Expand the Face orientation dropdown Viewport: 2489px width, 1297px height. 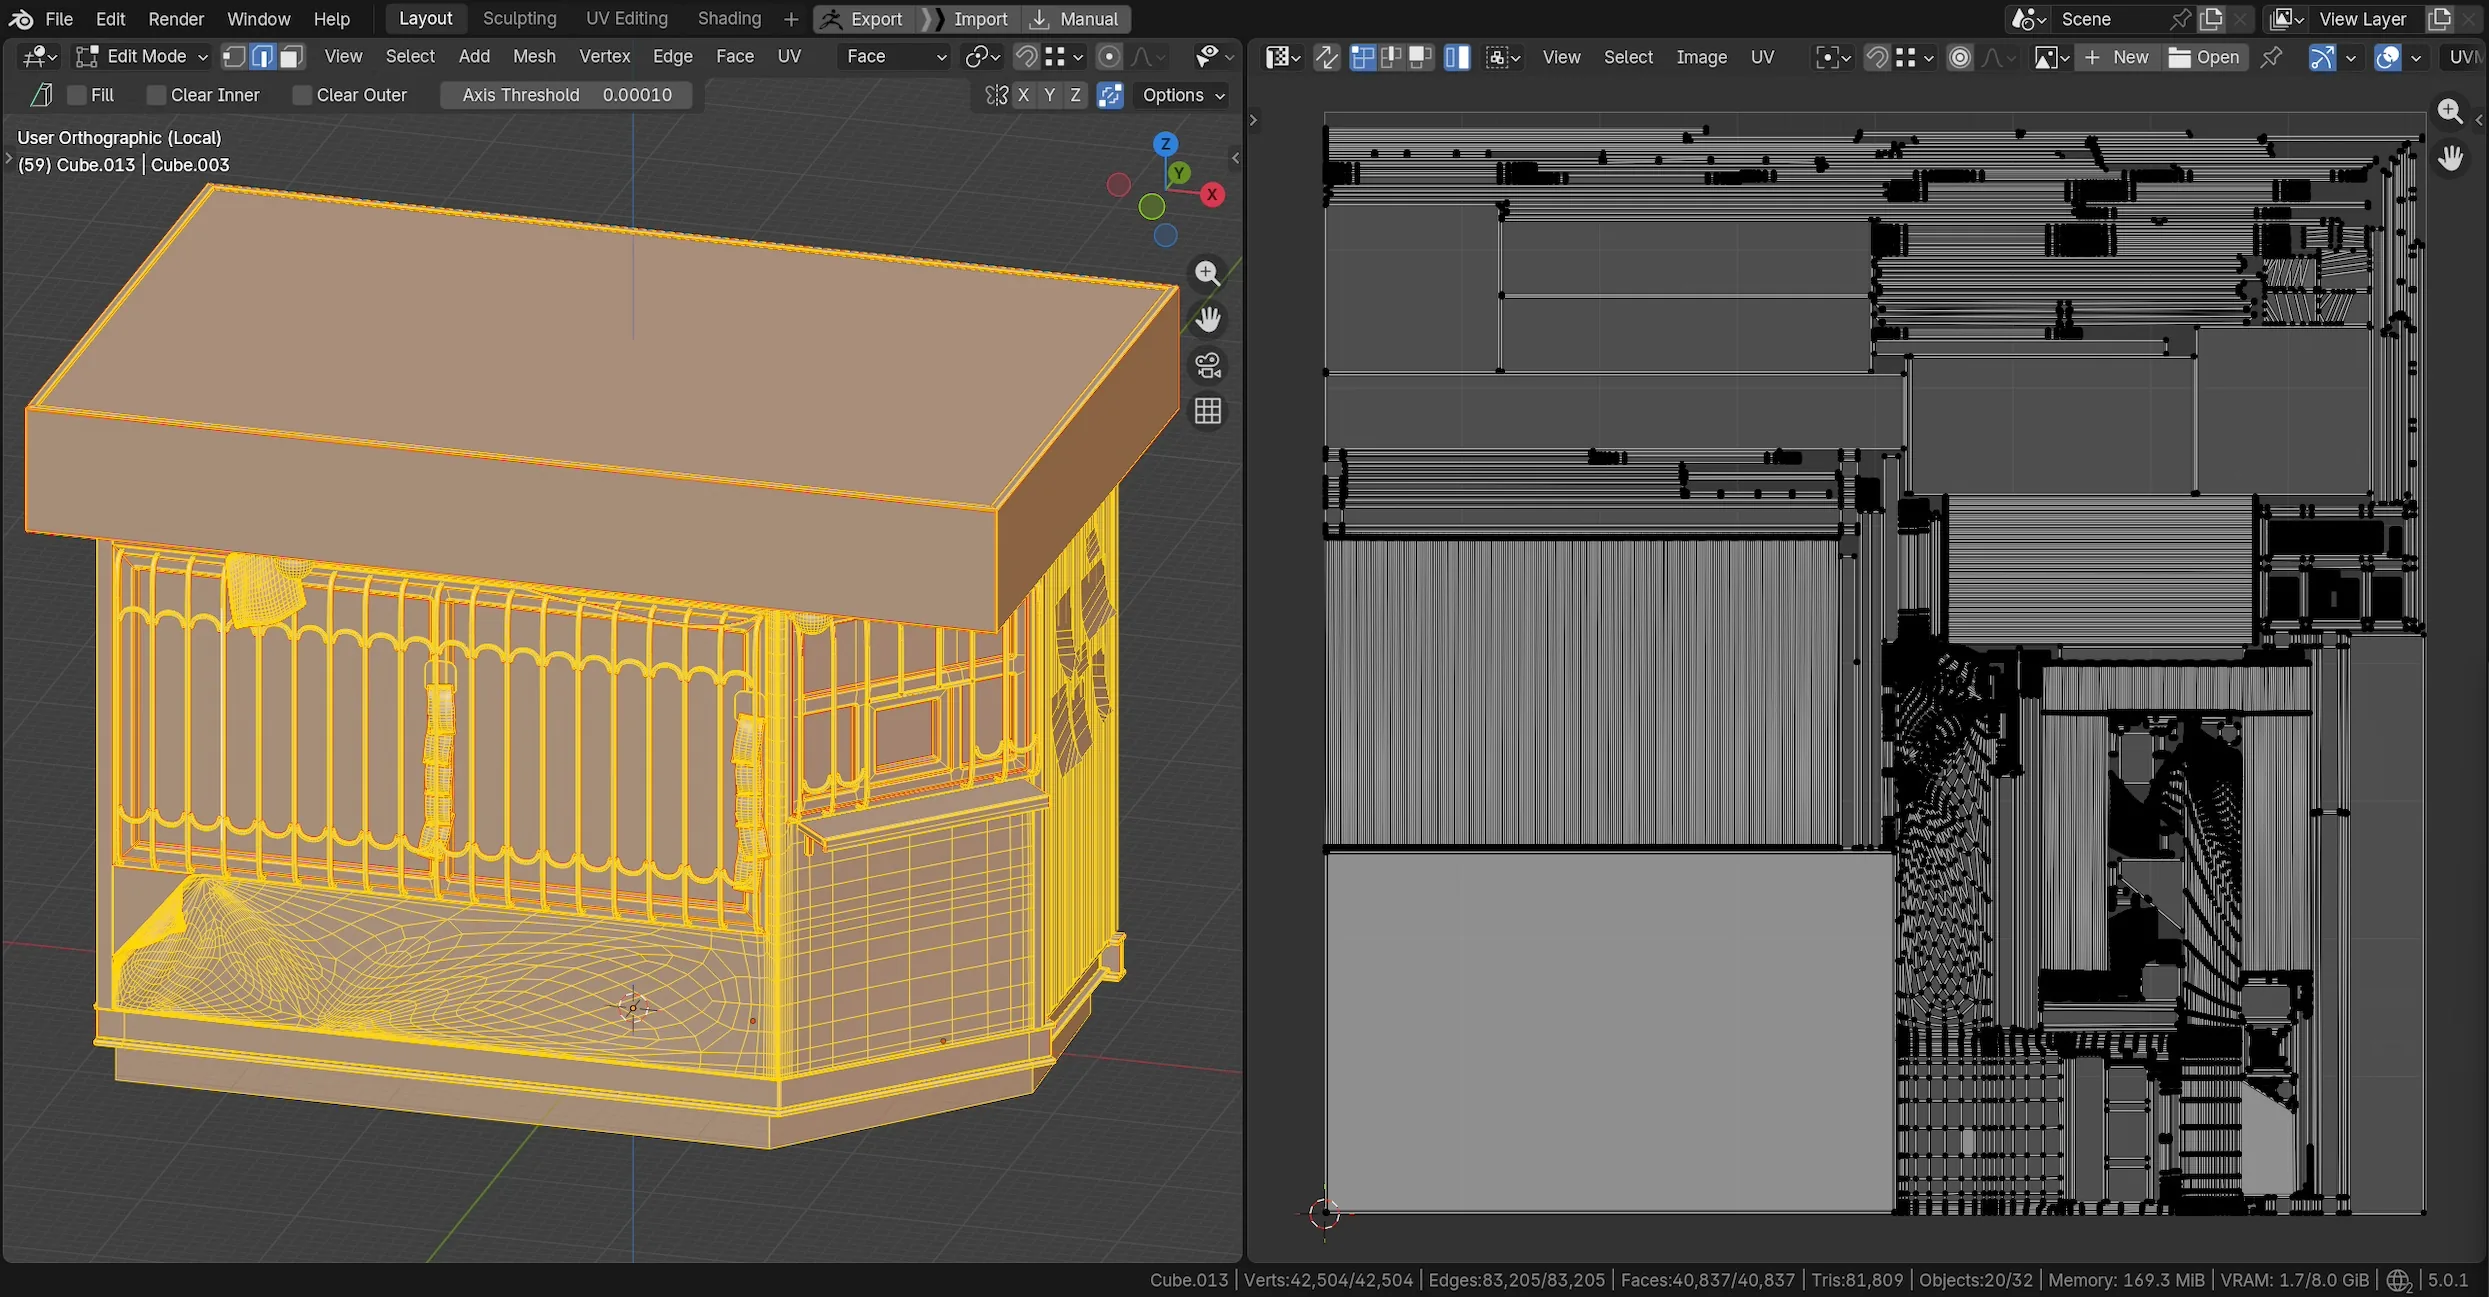pos(895,57)
